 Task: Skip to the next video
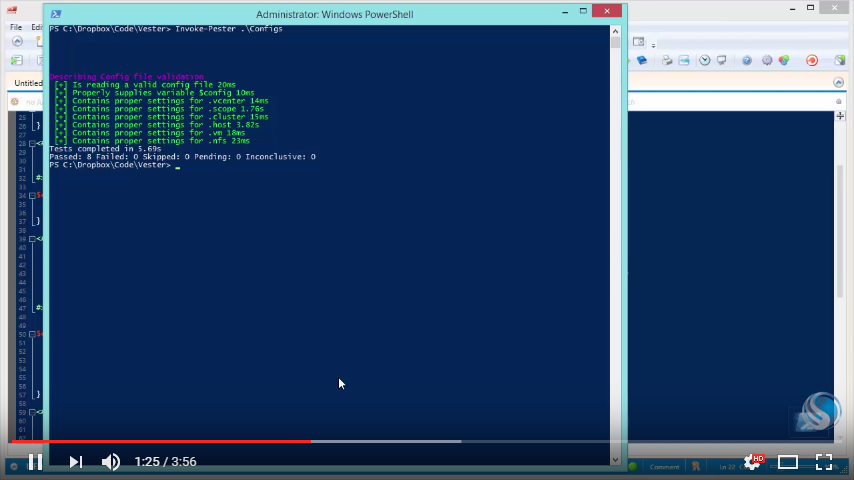pos(76,462)
